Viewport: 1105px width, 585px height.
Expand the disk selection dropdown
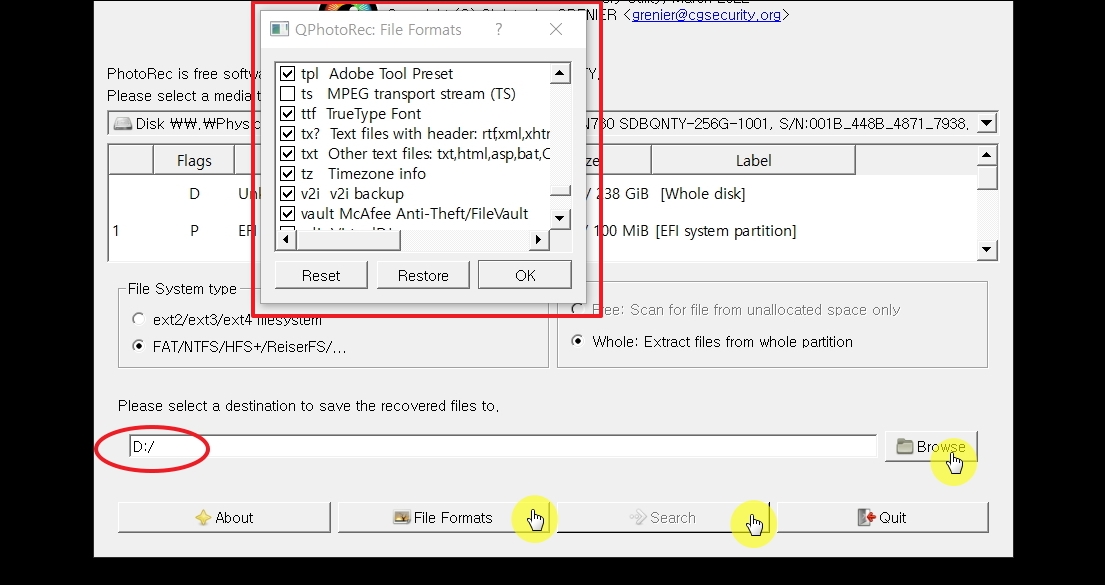tap(987, 123)
